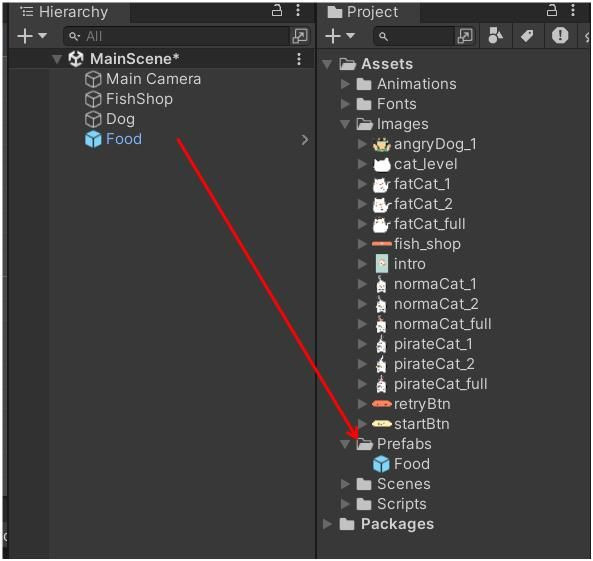Click the Project error filter icon
The width and height of the screenshot is (593, 561).
click(560, 36)
